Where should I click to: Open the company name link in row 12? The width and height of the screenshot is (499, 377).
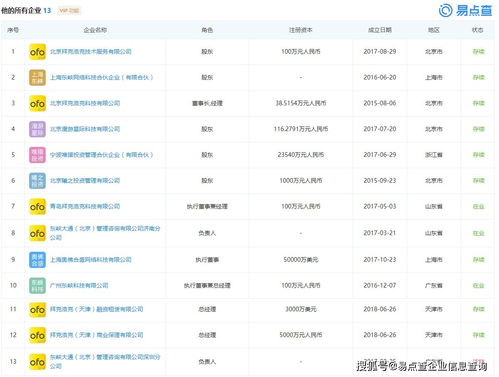pyautogui.click(x=96, y=335)
